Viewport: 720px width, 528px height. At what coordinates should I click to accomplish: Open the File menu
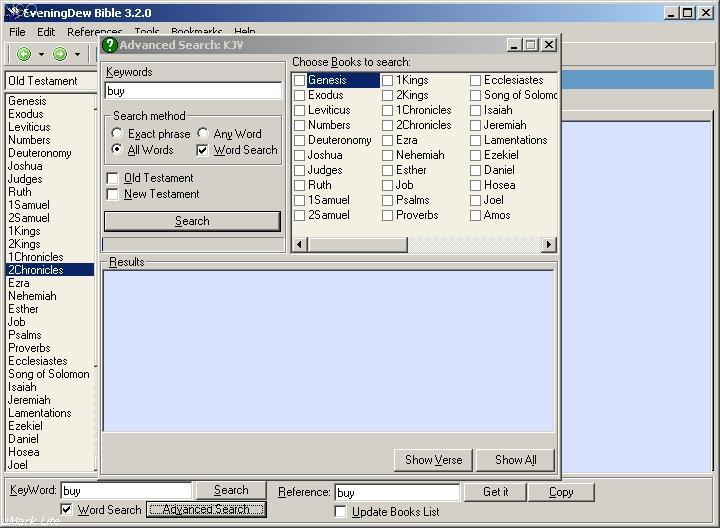(x=17, y=32)
